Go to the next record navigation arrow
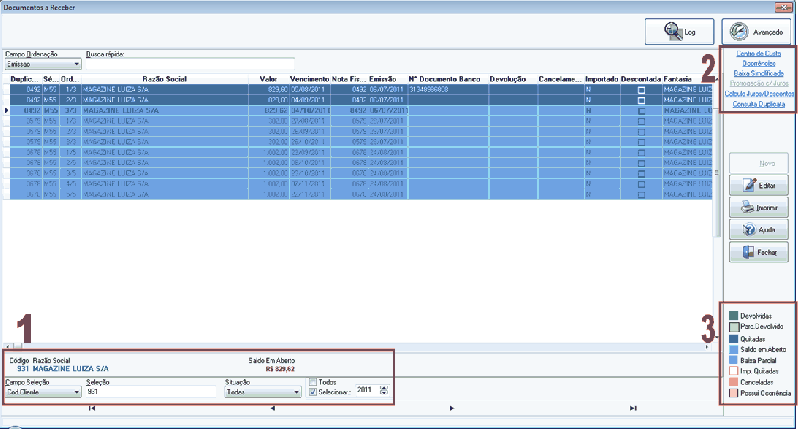The width and height of the screenshot is (800, 430). tap(452, 408)
